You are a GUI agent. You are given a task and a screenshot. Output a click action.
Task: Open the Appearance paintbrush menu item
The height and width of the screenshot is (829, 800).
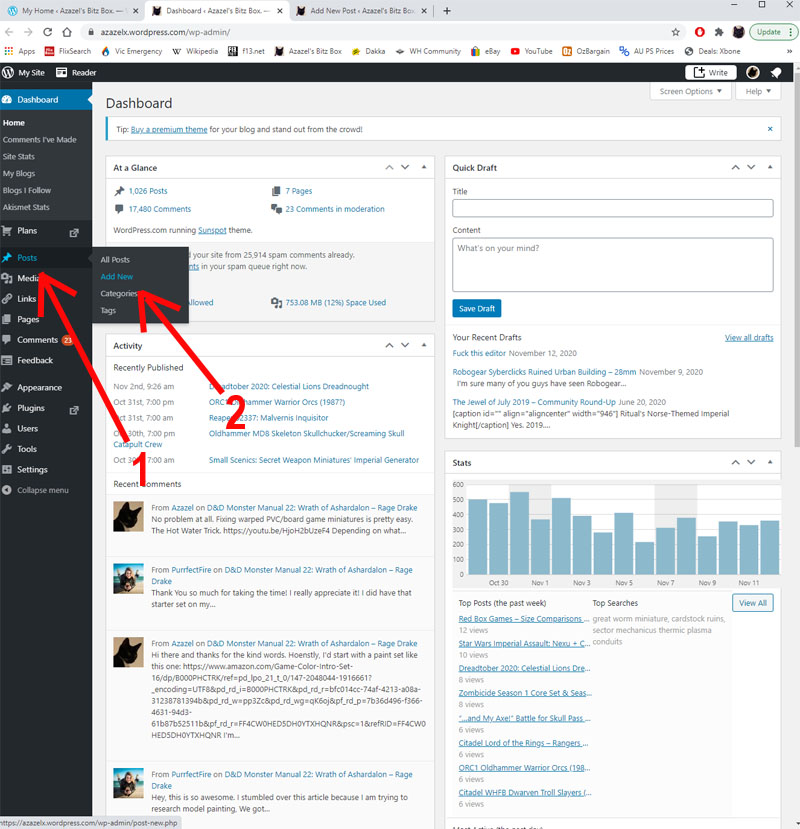click(8, 388)
